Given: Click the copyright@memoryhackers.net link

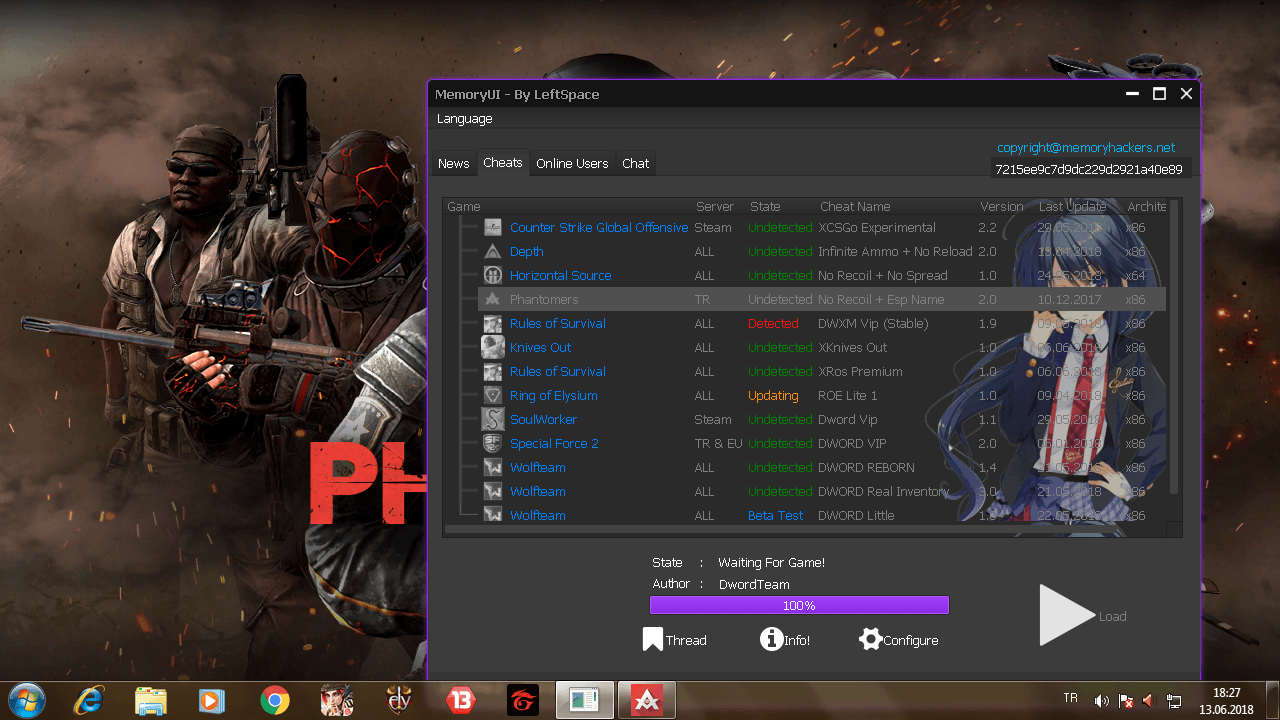Looking at the screenshot, I should click(x=1086, y=147).
